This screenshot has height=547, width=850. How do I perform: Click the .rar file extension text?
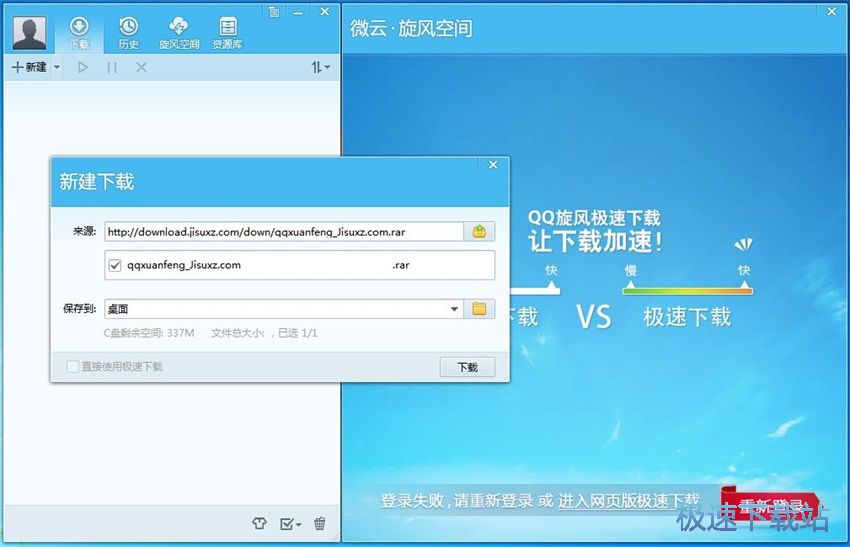tap(401, 265)
